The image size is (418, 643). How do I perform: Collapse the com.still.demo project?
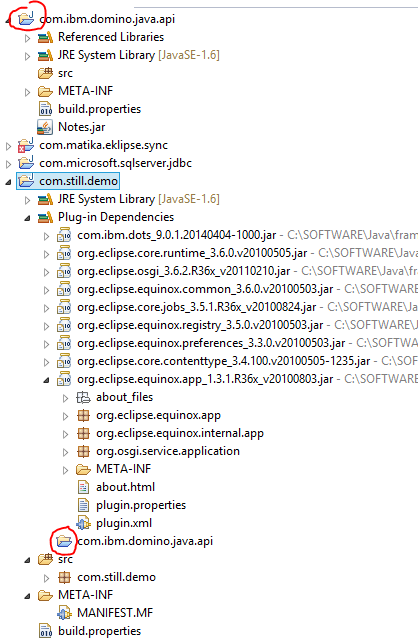[x=9, y=182]
